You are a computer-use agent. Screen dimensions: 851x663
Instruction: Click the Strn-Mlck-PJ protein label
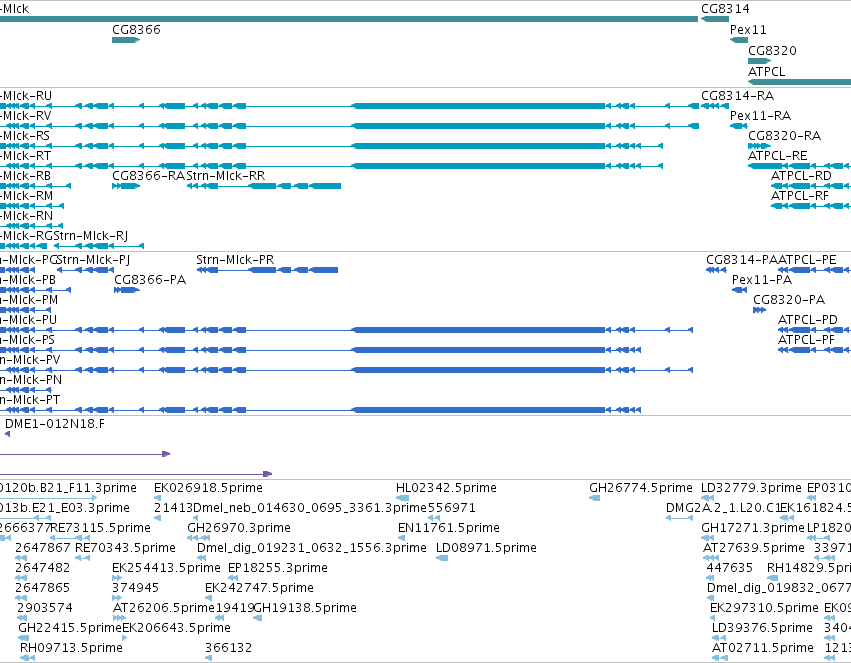coord(93,259)
